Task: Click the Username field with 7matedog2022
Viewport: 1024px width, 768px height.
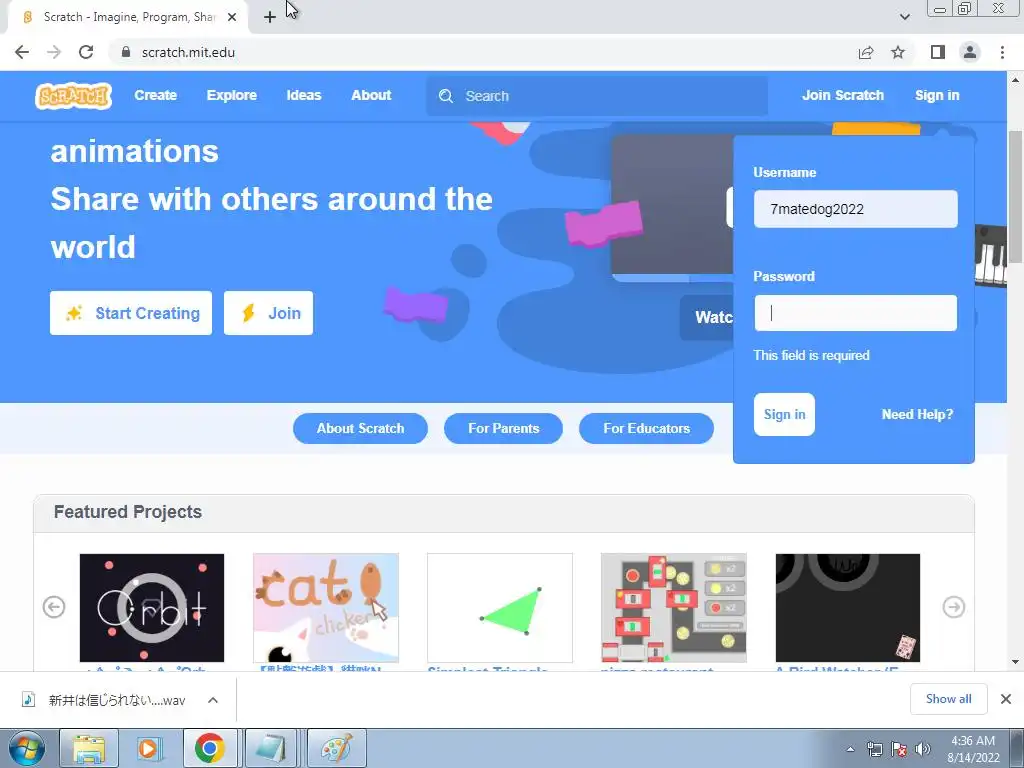Action: pyautogui.click(x=856, y=209)
